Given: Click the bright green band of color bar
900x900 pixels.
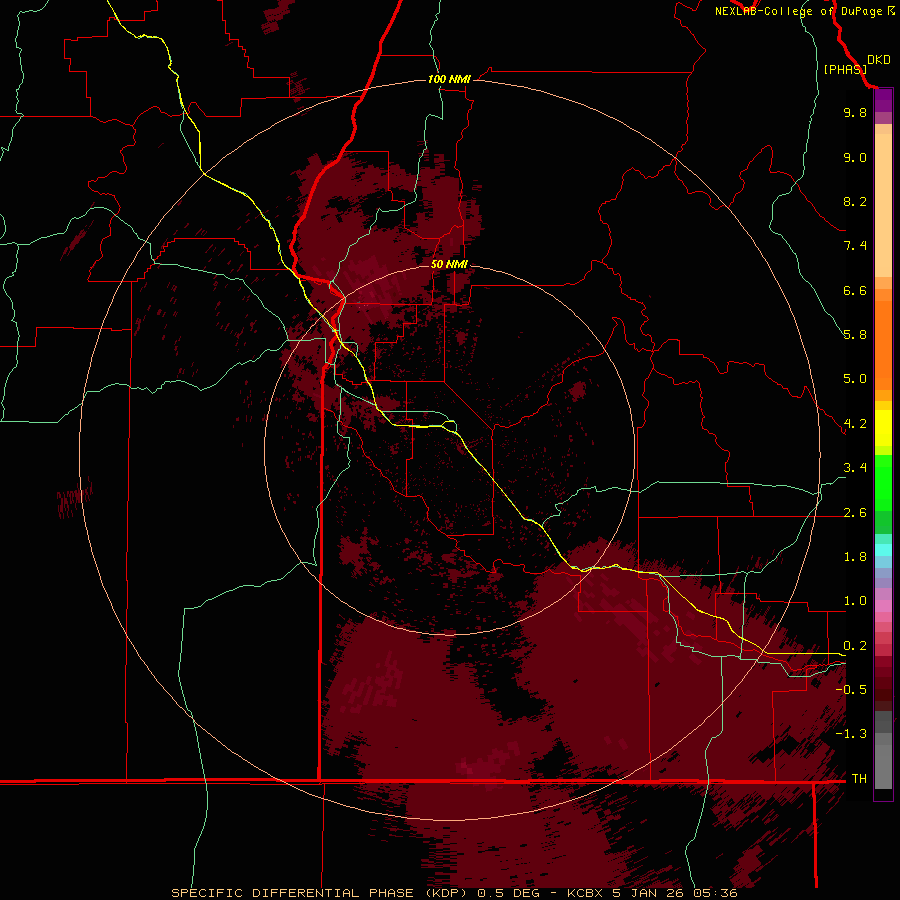Looking at the screenshot, I should click(883, 481).
